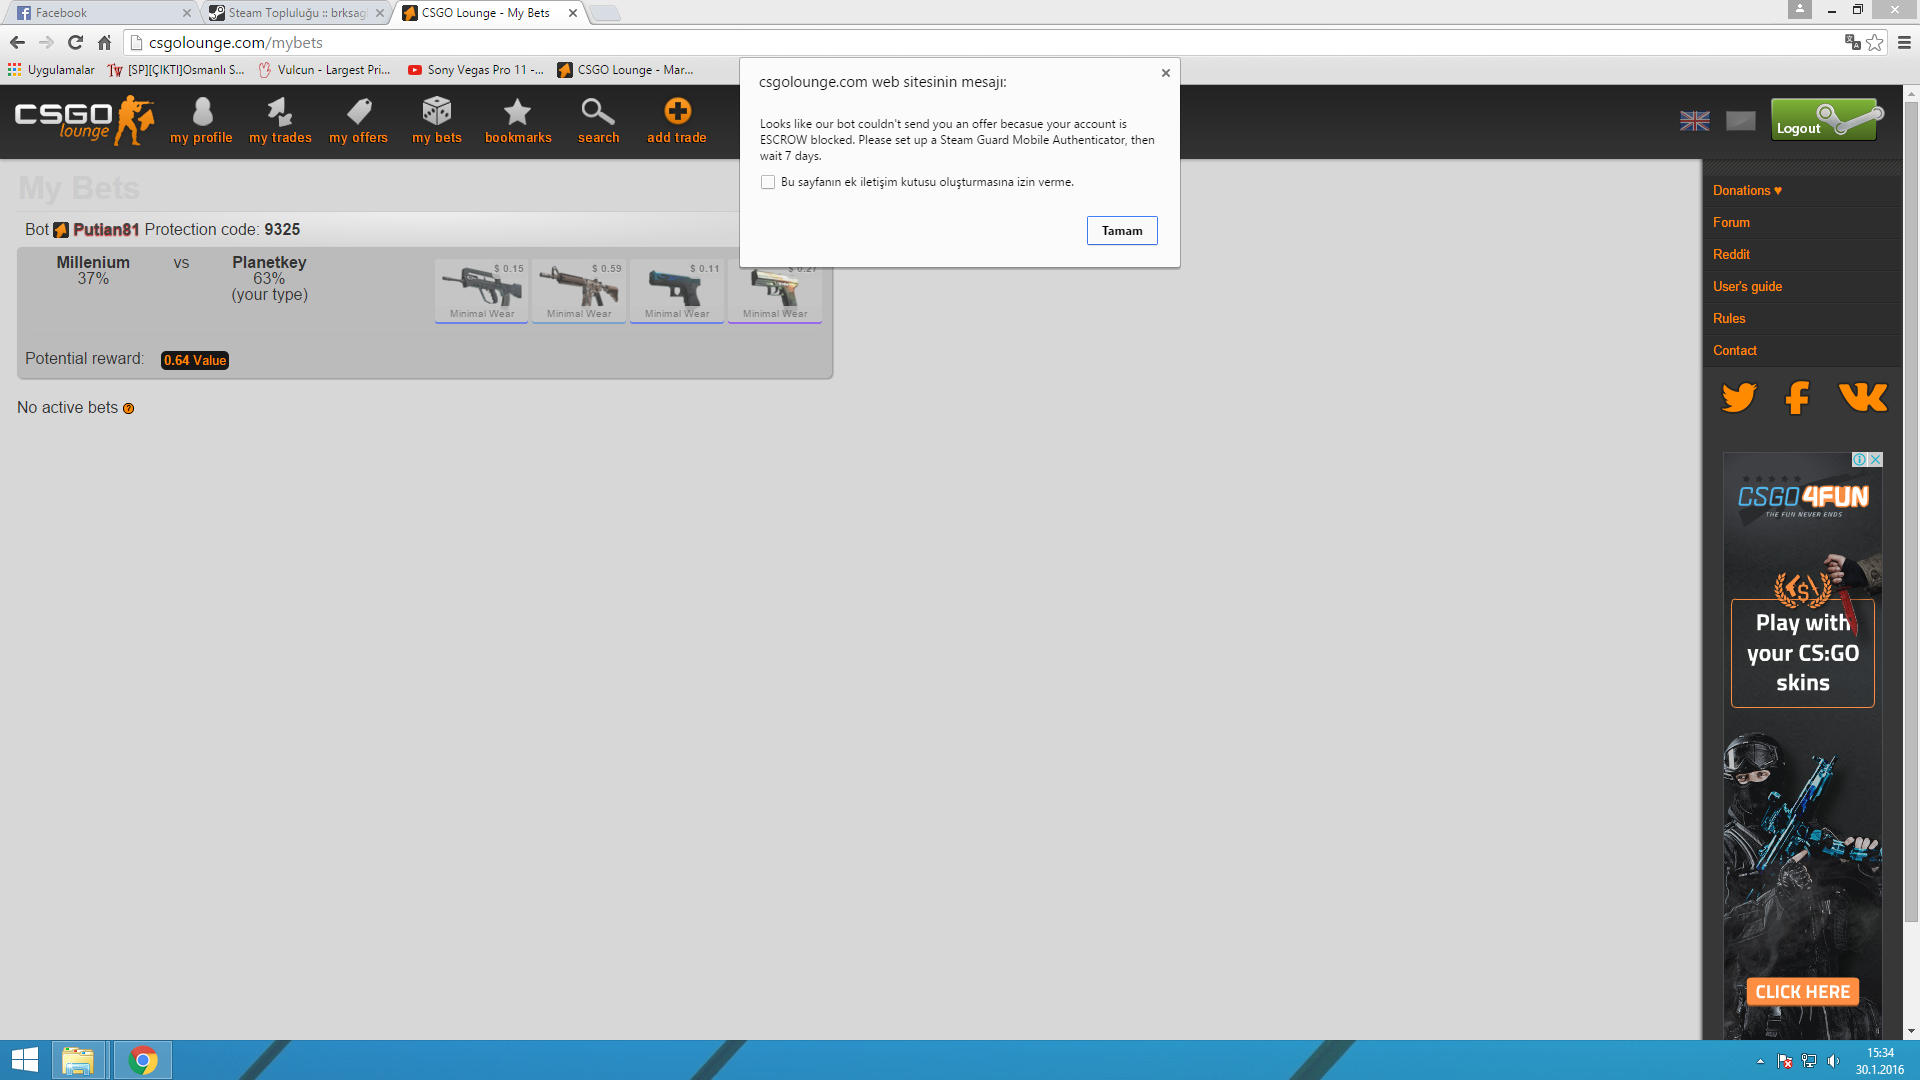Select the English flag language
1920x1080 pixels.
pyautogui.click(x=1695, y=121)
